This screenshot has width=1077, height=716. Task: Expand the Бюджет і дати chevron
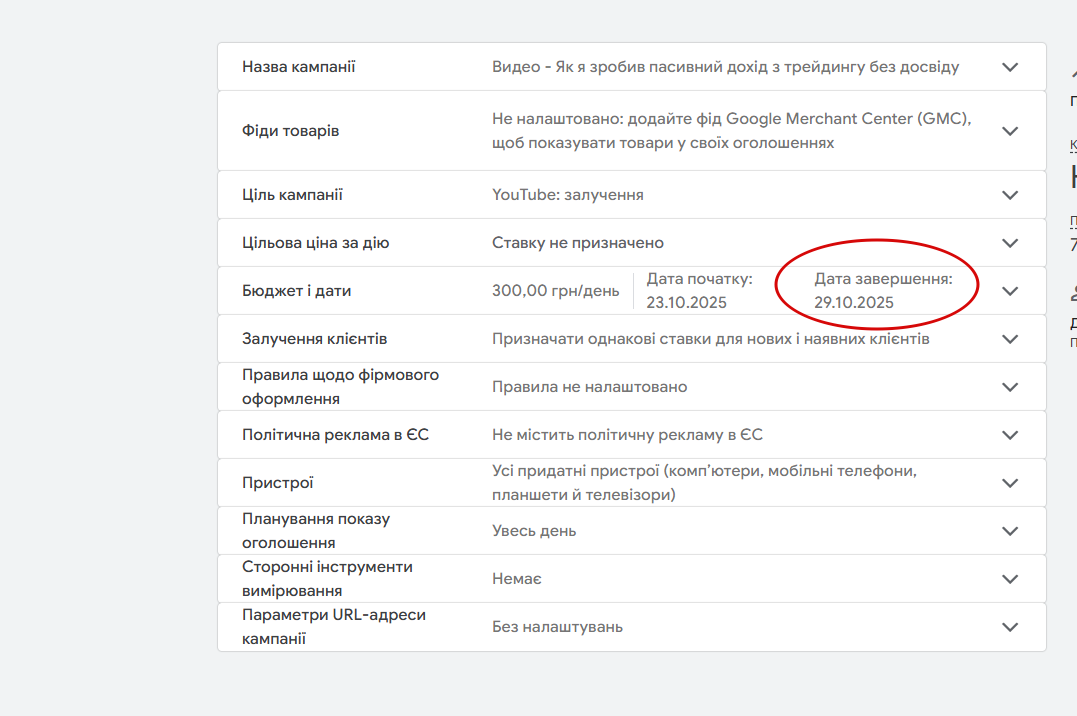pyautogui.click(x=1010, y=291)
